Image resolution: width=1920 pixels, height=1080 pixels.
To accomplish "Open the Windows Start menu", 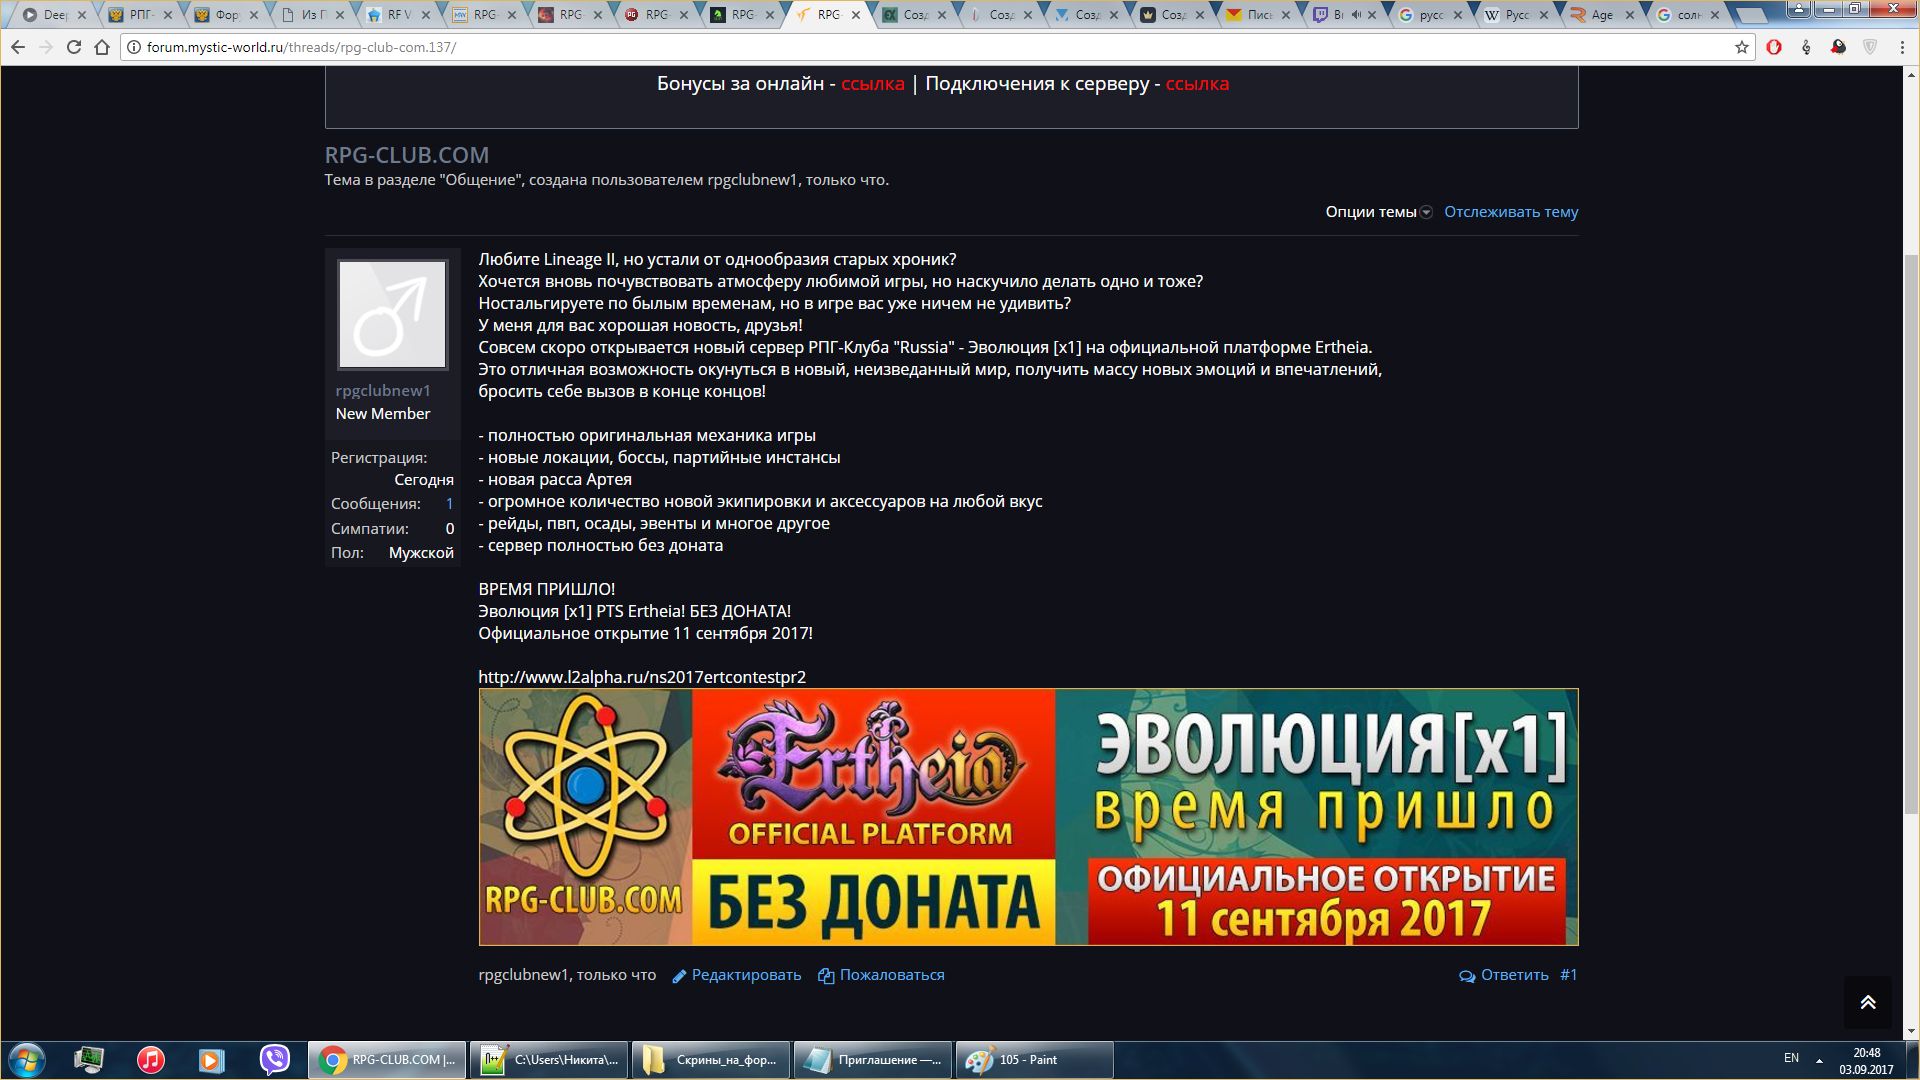I will click(x=26, y=1060).
